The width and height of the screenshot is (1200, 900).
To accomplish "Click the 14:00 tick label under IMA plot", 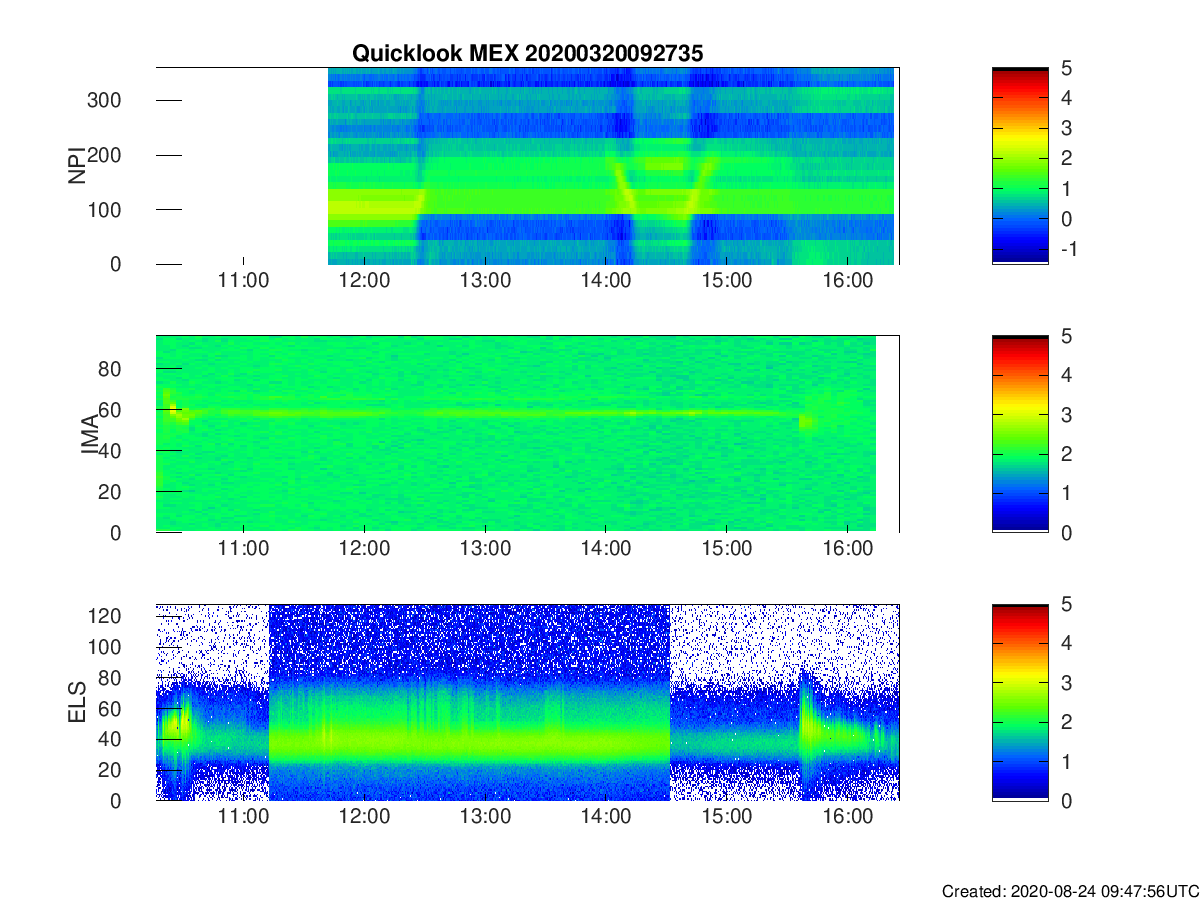I will 606,549.
